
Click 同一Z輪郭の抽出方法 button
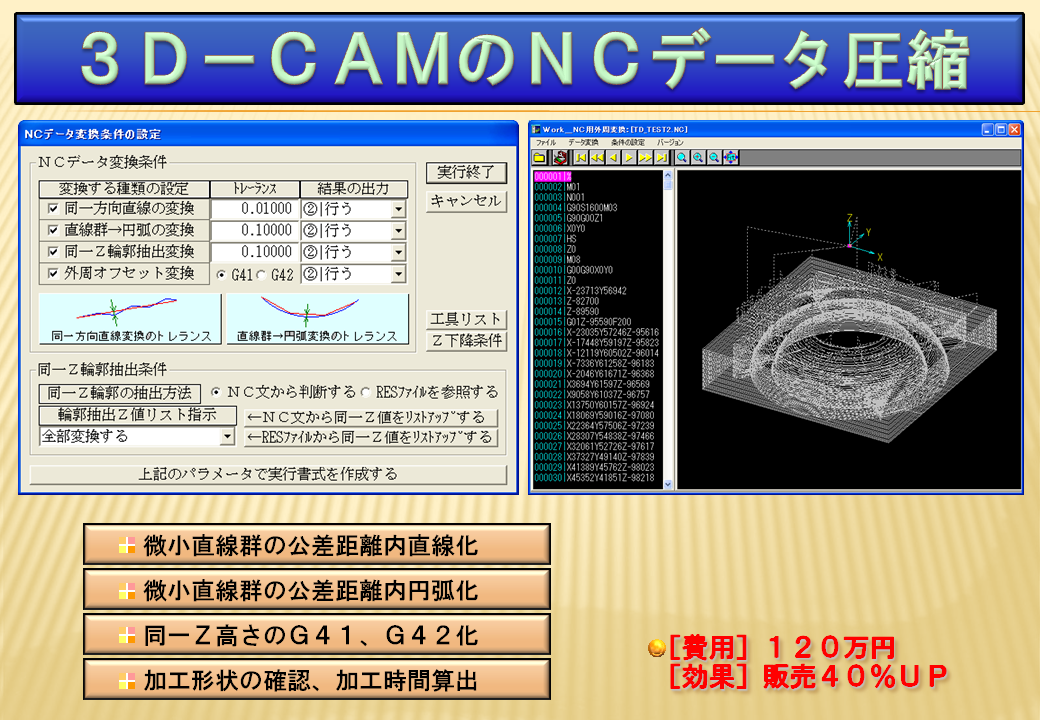pos(119,393)
